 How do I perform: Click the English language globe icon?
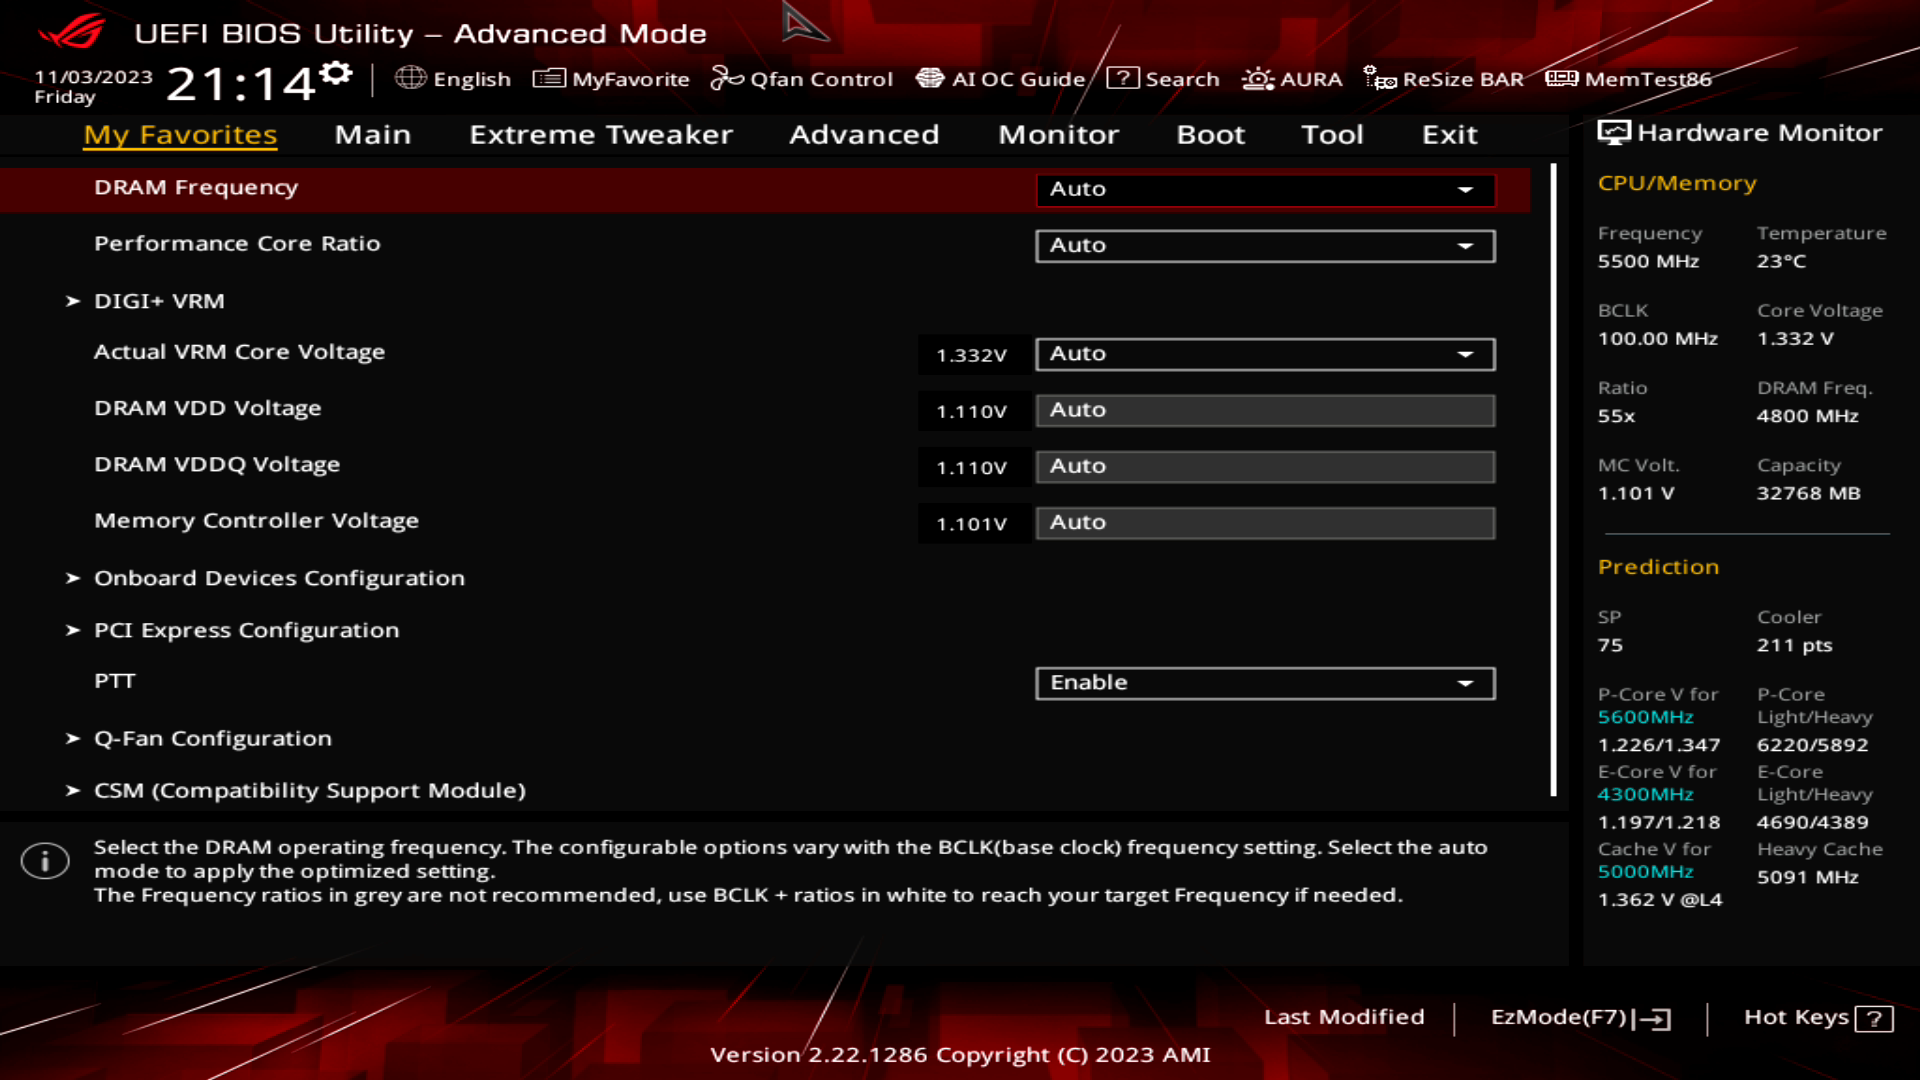click(410, 78)
